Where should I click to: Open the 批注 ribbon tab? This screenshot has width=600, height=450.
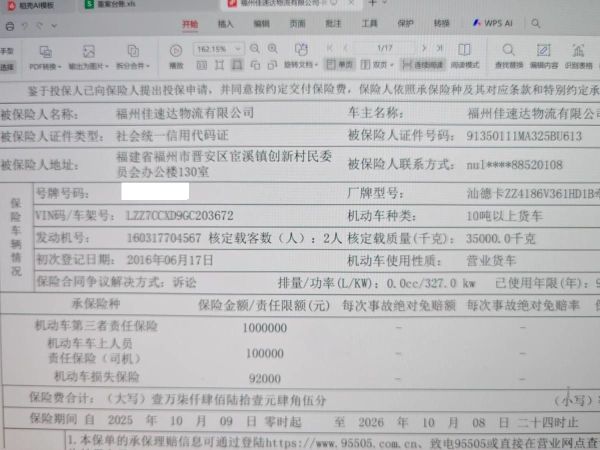click(x=333, y=24)
